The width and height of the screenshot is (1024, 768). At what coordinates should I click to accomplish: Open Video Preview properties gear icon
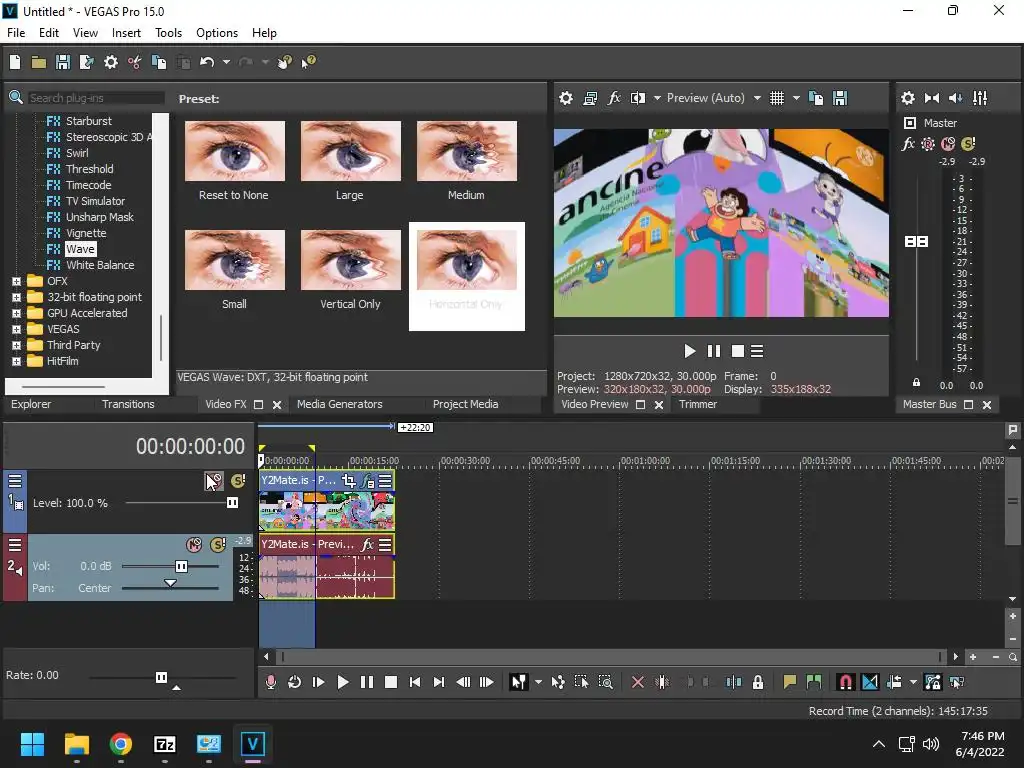(566, 98)
